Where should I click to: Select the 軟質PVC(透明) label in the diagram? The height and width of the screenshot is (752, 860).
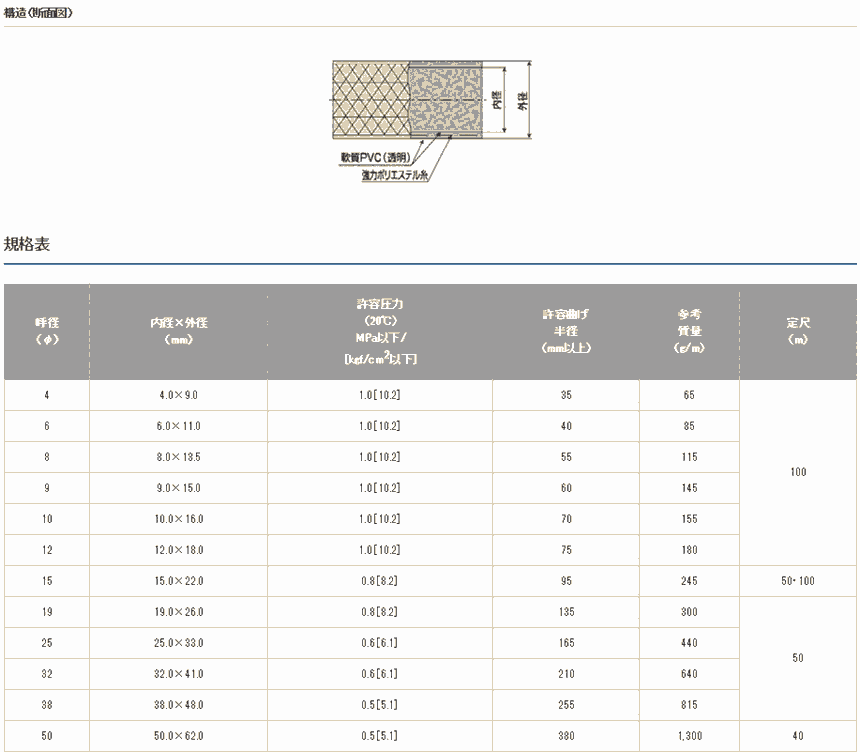pos(376,158)
